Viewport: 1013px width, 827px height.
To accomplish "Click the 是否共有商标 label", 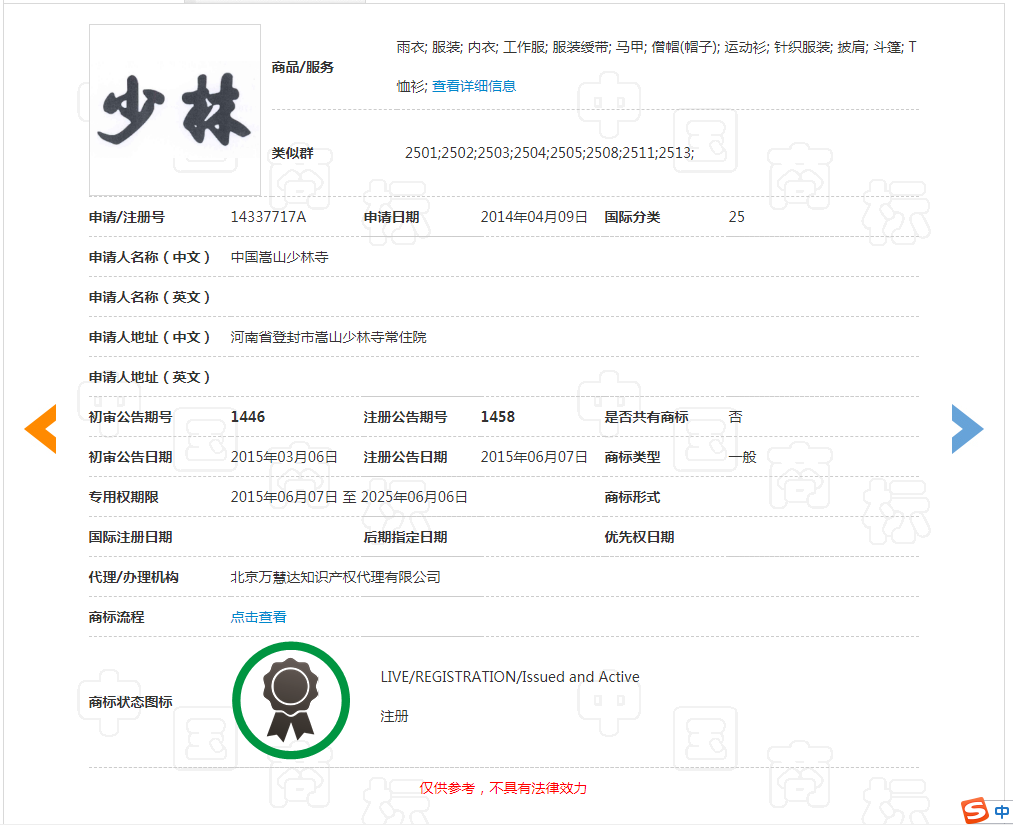I will [647, 417].
